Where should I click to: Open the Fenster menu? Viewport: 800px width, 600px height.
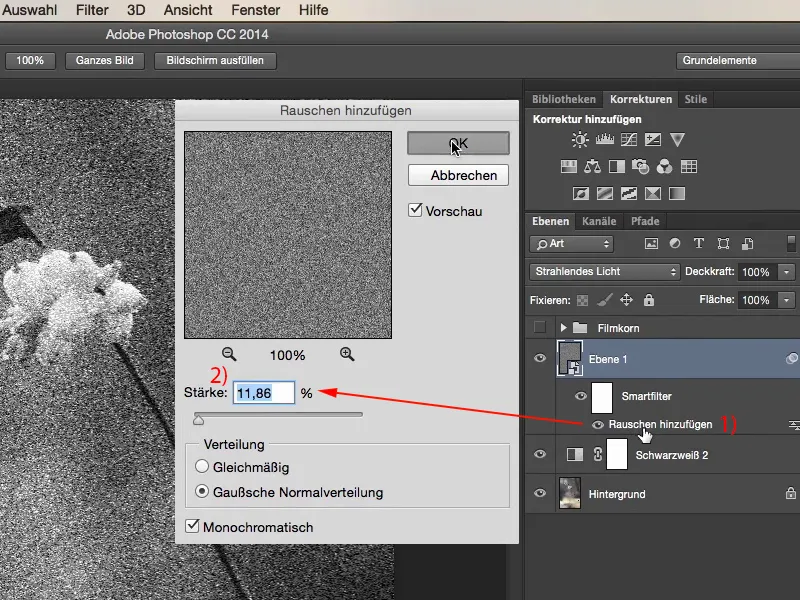256,10
